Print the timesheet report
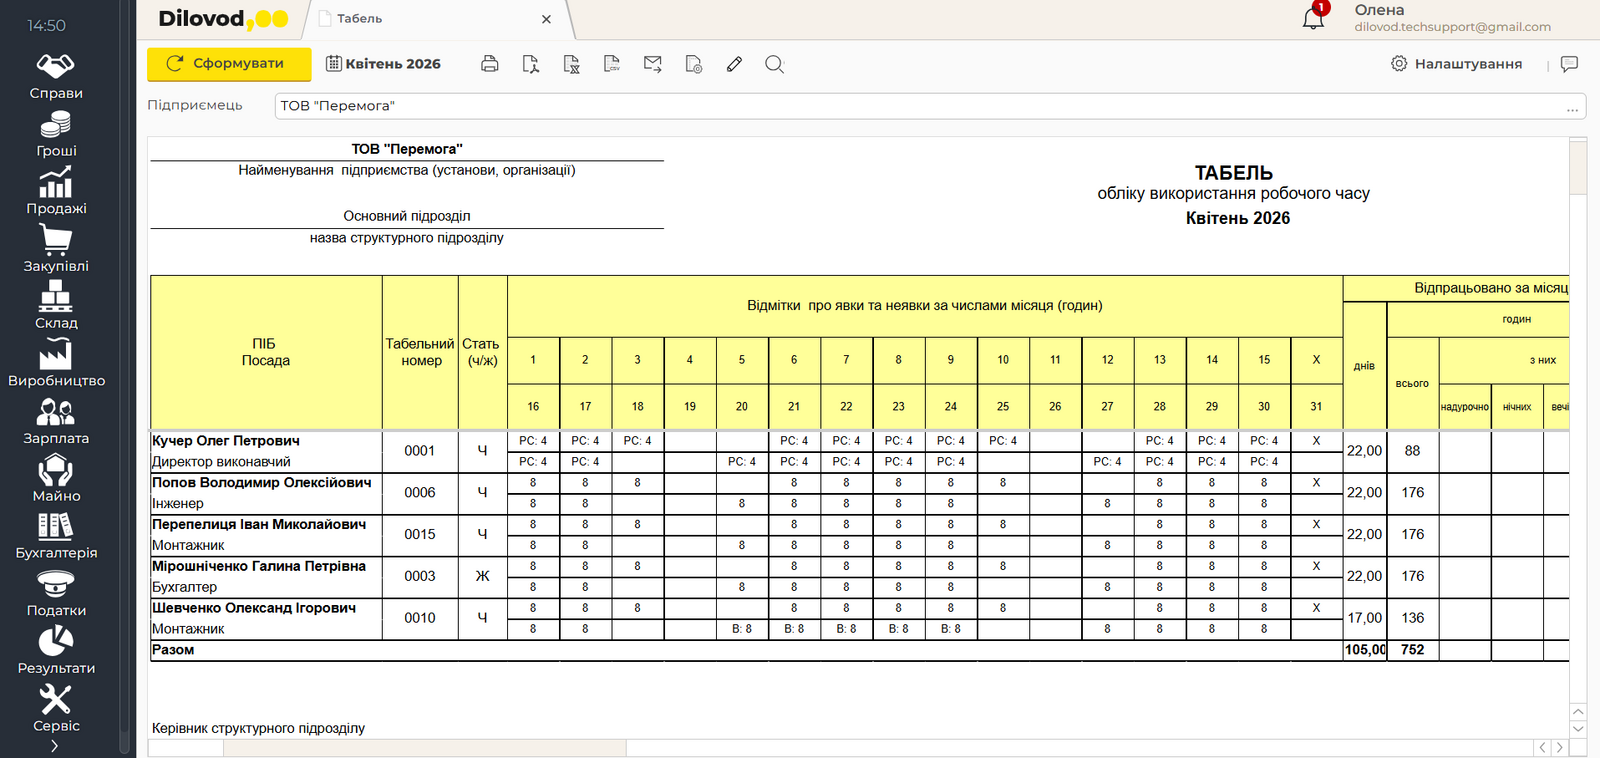 [490, 64]
